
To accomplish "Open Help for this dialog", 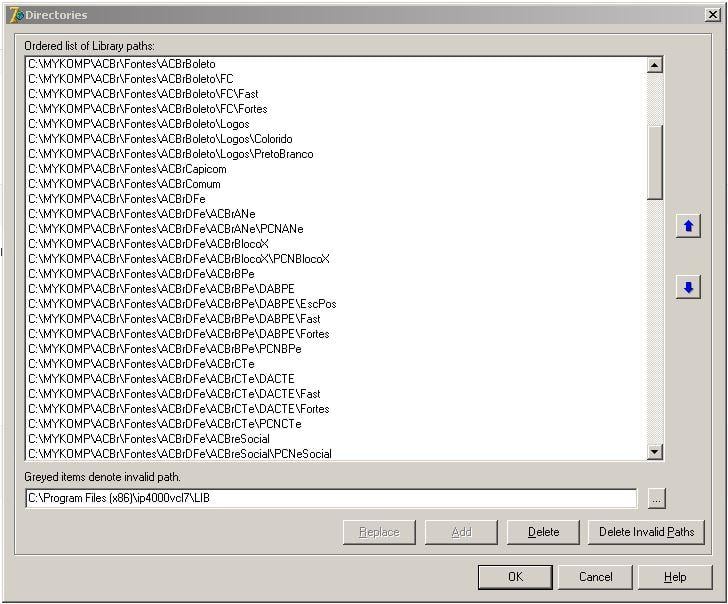I will point(675,577).
